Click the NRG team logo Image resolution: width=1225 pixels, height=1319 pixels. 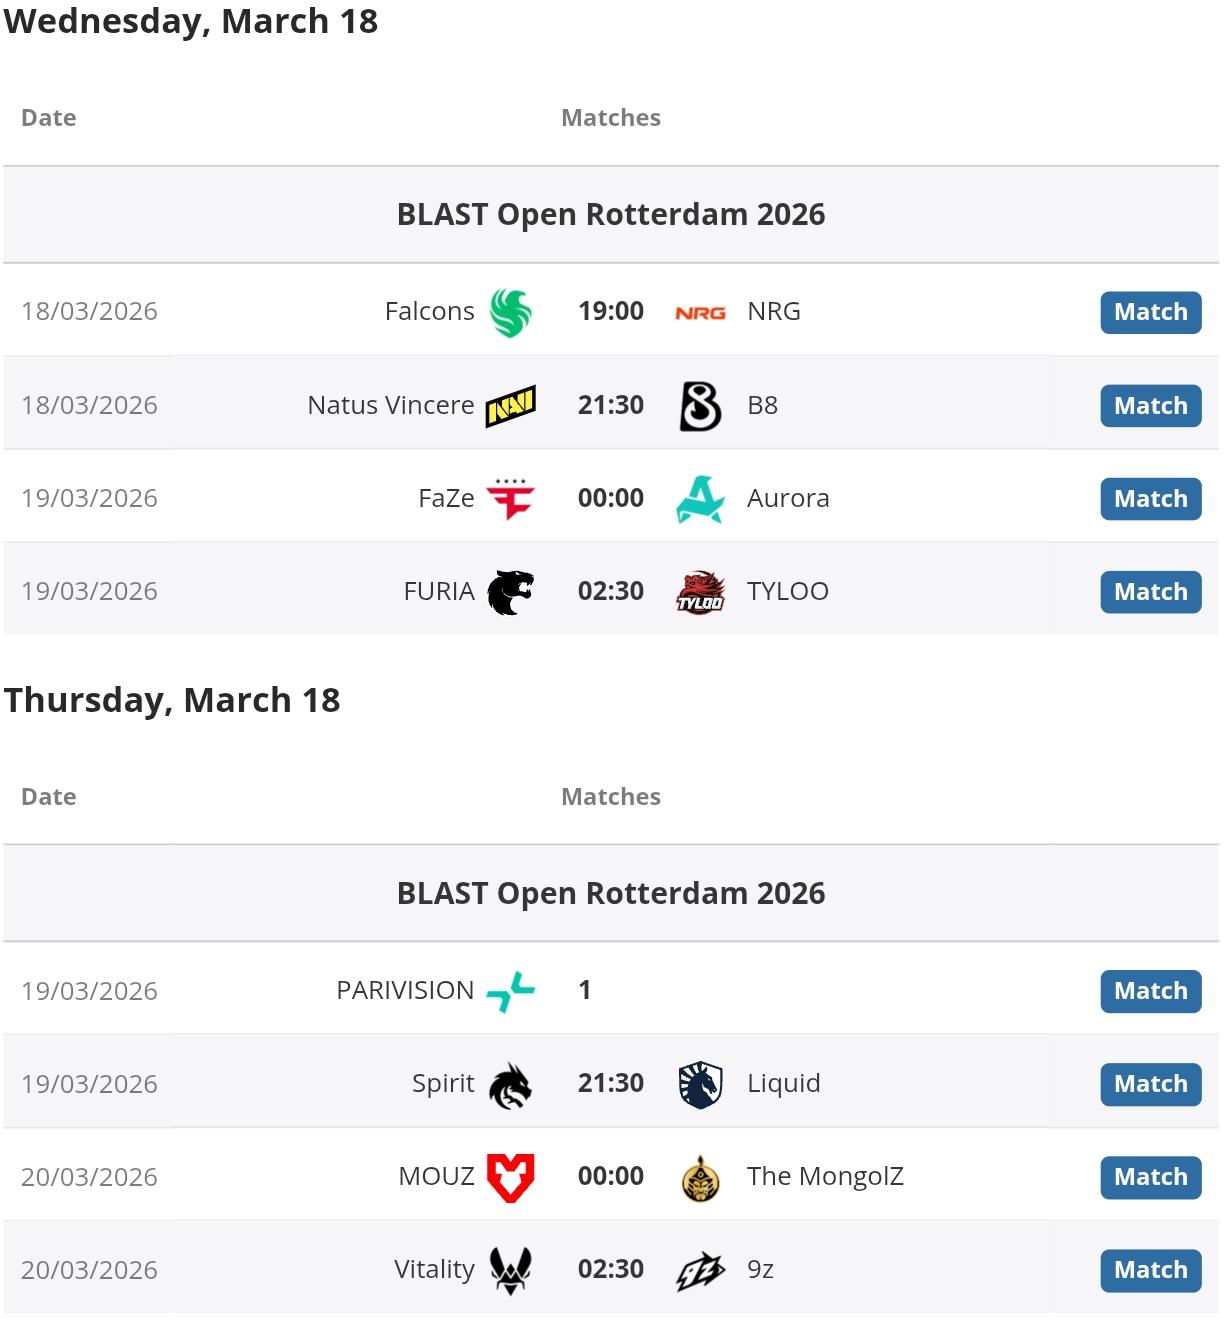coord(700,313)
